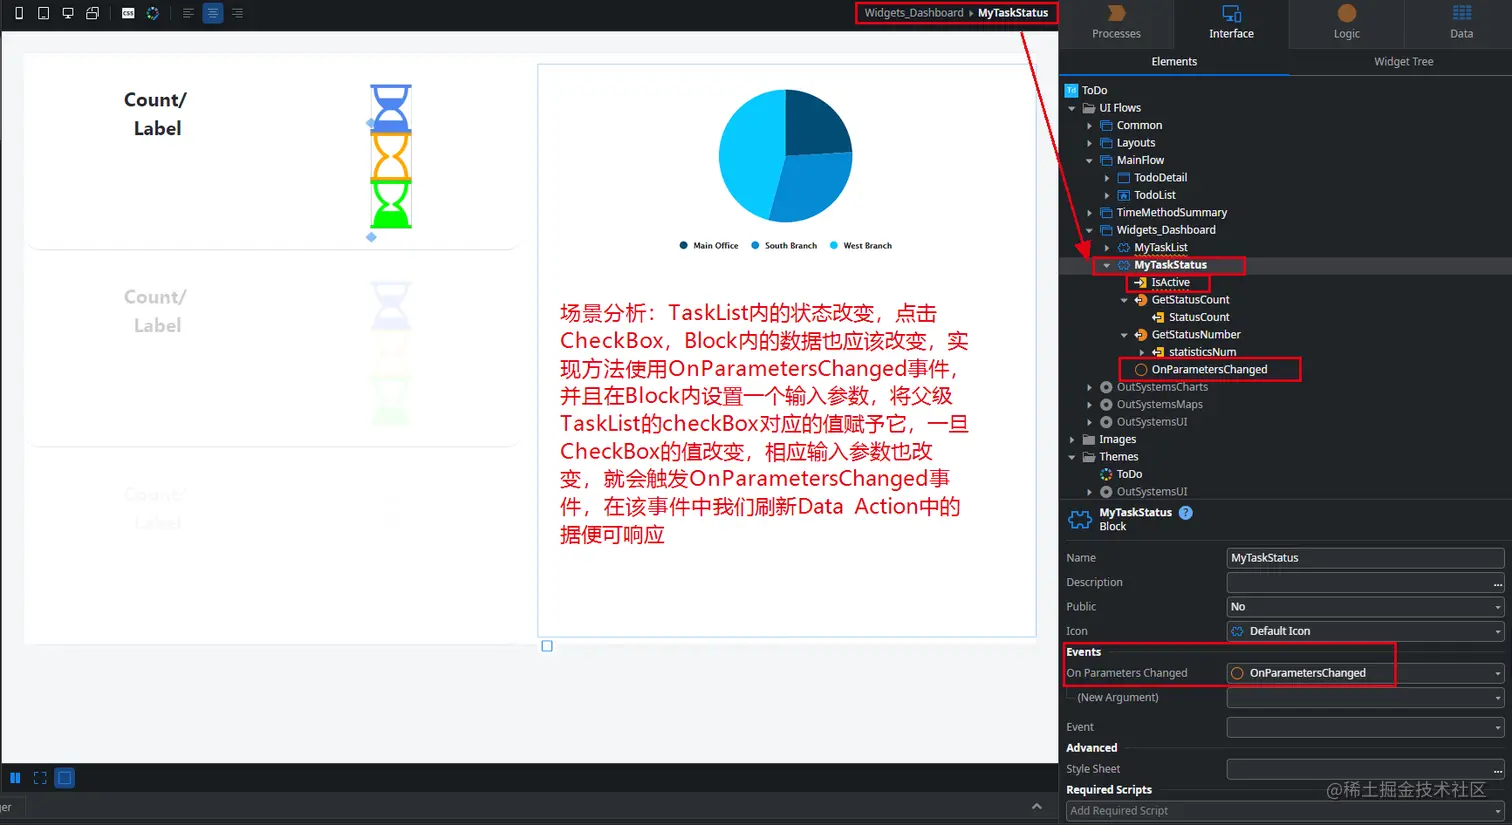
Task: Expand the MyTaskList block
Action: click(1107, 248)
